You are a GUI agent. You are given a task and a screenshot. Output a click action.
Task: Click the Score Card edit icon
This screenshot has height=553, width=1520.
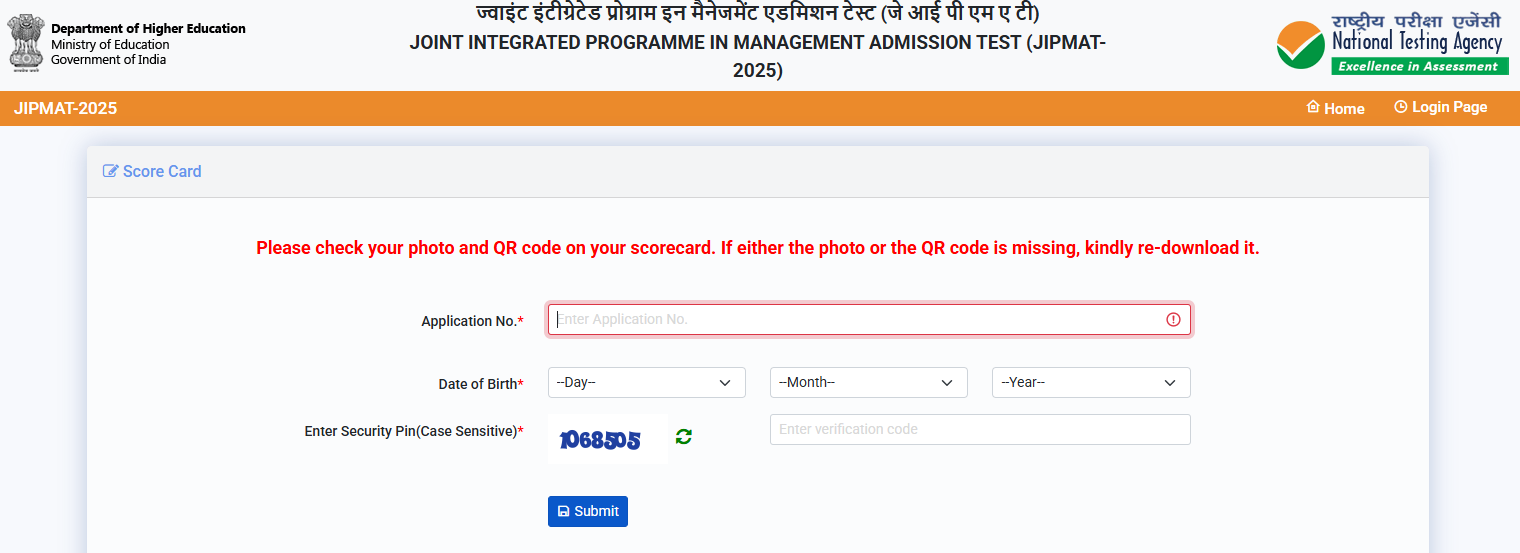(110, 171)
